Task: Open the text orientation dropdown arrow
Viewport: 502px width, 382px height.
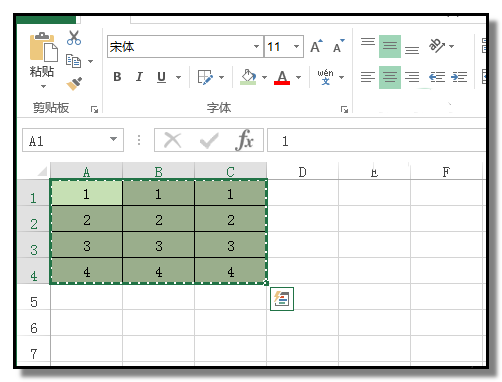Action: [x=452, y=46]
